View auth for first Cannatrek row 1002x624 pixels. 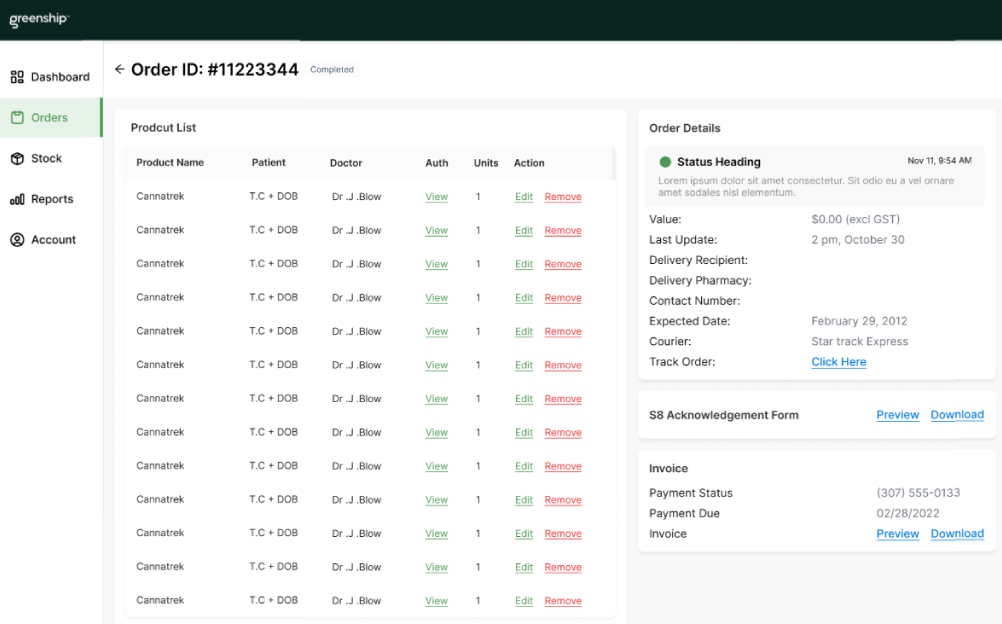coord(436,197)
